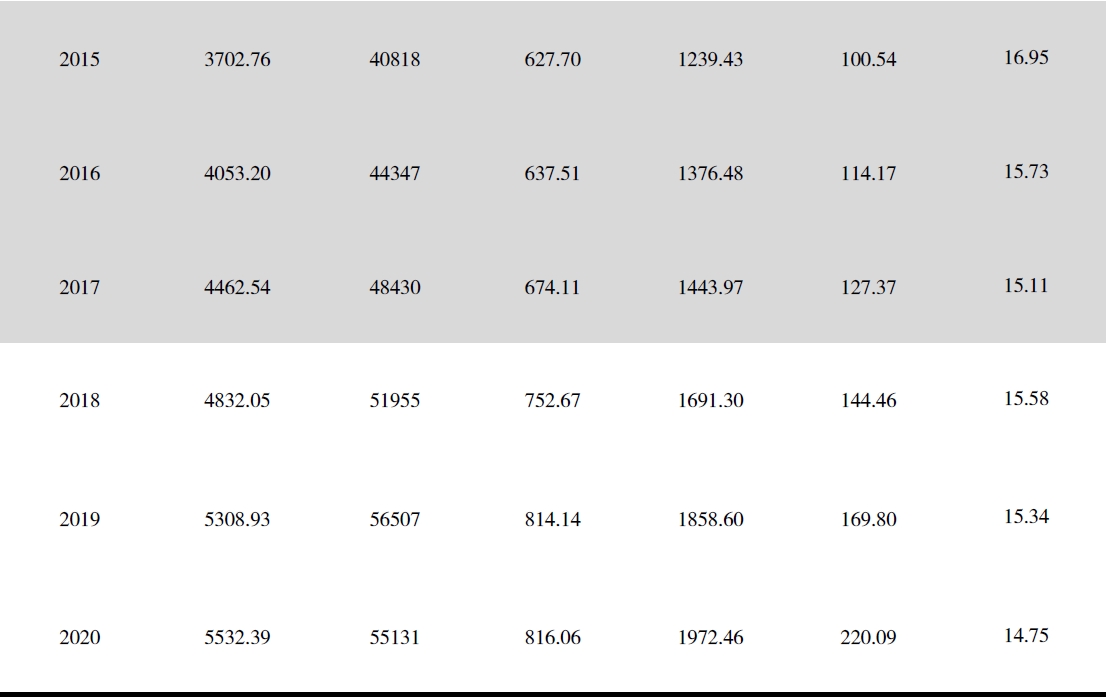The height and width of the screenshot is (700, 1108).
Task: Select the 1239.43 value
Action: pyautogui.click(x=710, y=59)
